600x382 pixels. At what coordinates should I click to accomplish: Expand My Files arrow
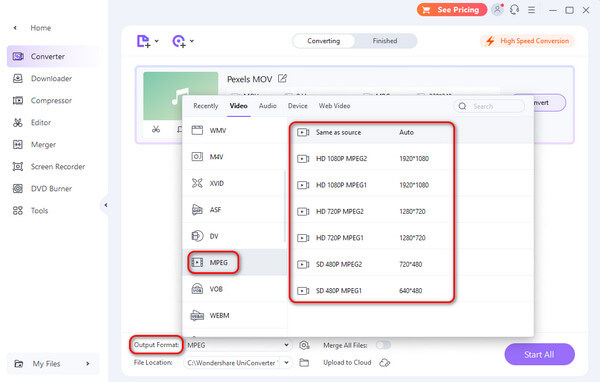pos(88,364)
